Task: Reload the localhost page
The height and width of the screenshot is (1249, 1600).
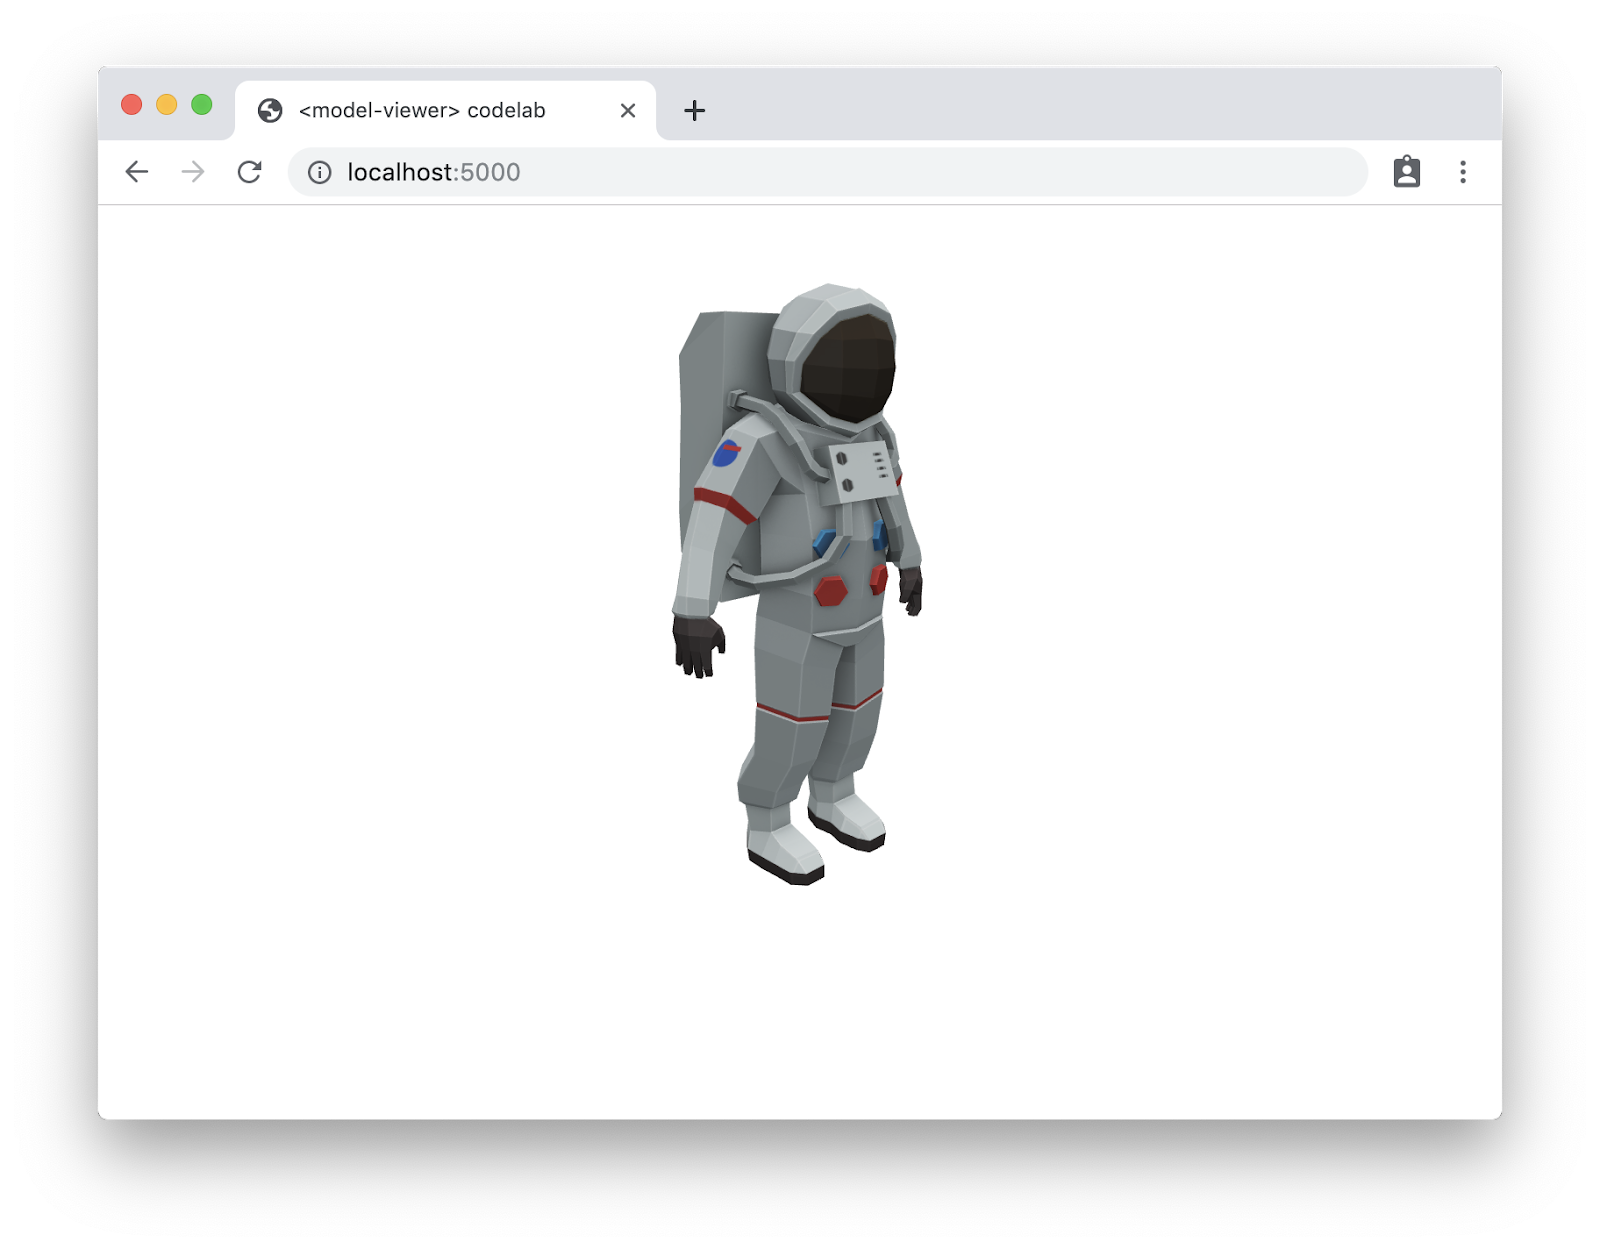Action: 249,172
